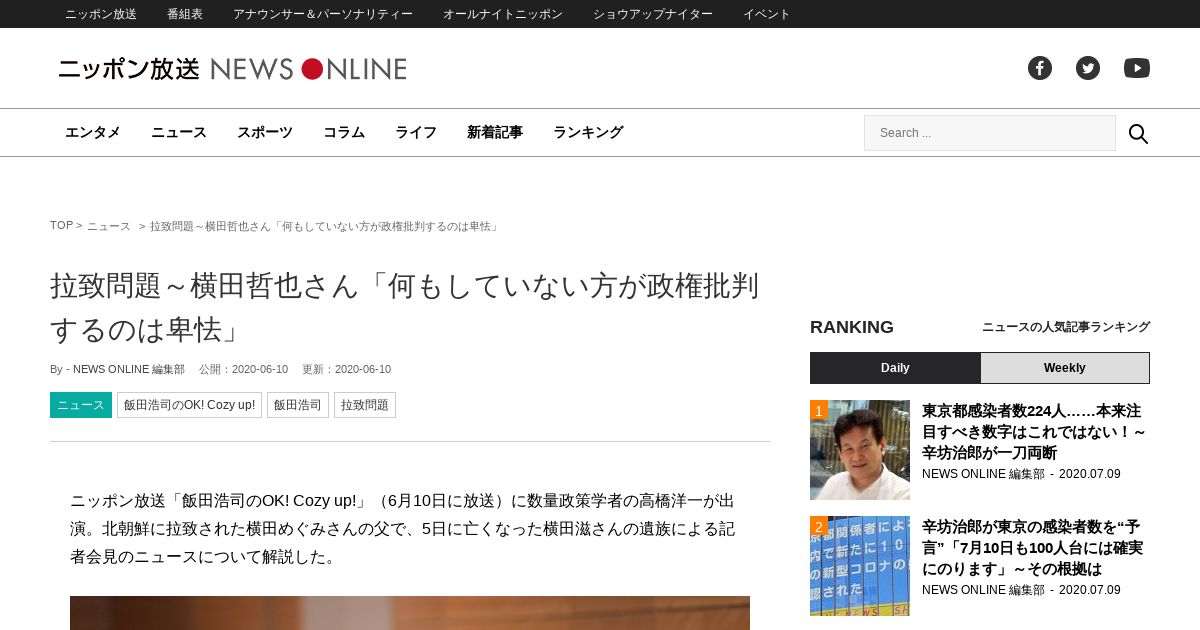Switch ranking to Weekly tab
The width and height of the screenshot is (1200, 630).
(x=1065, y=368)
